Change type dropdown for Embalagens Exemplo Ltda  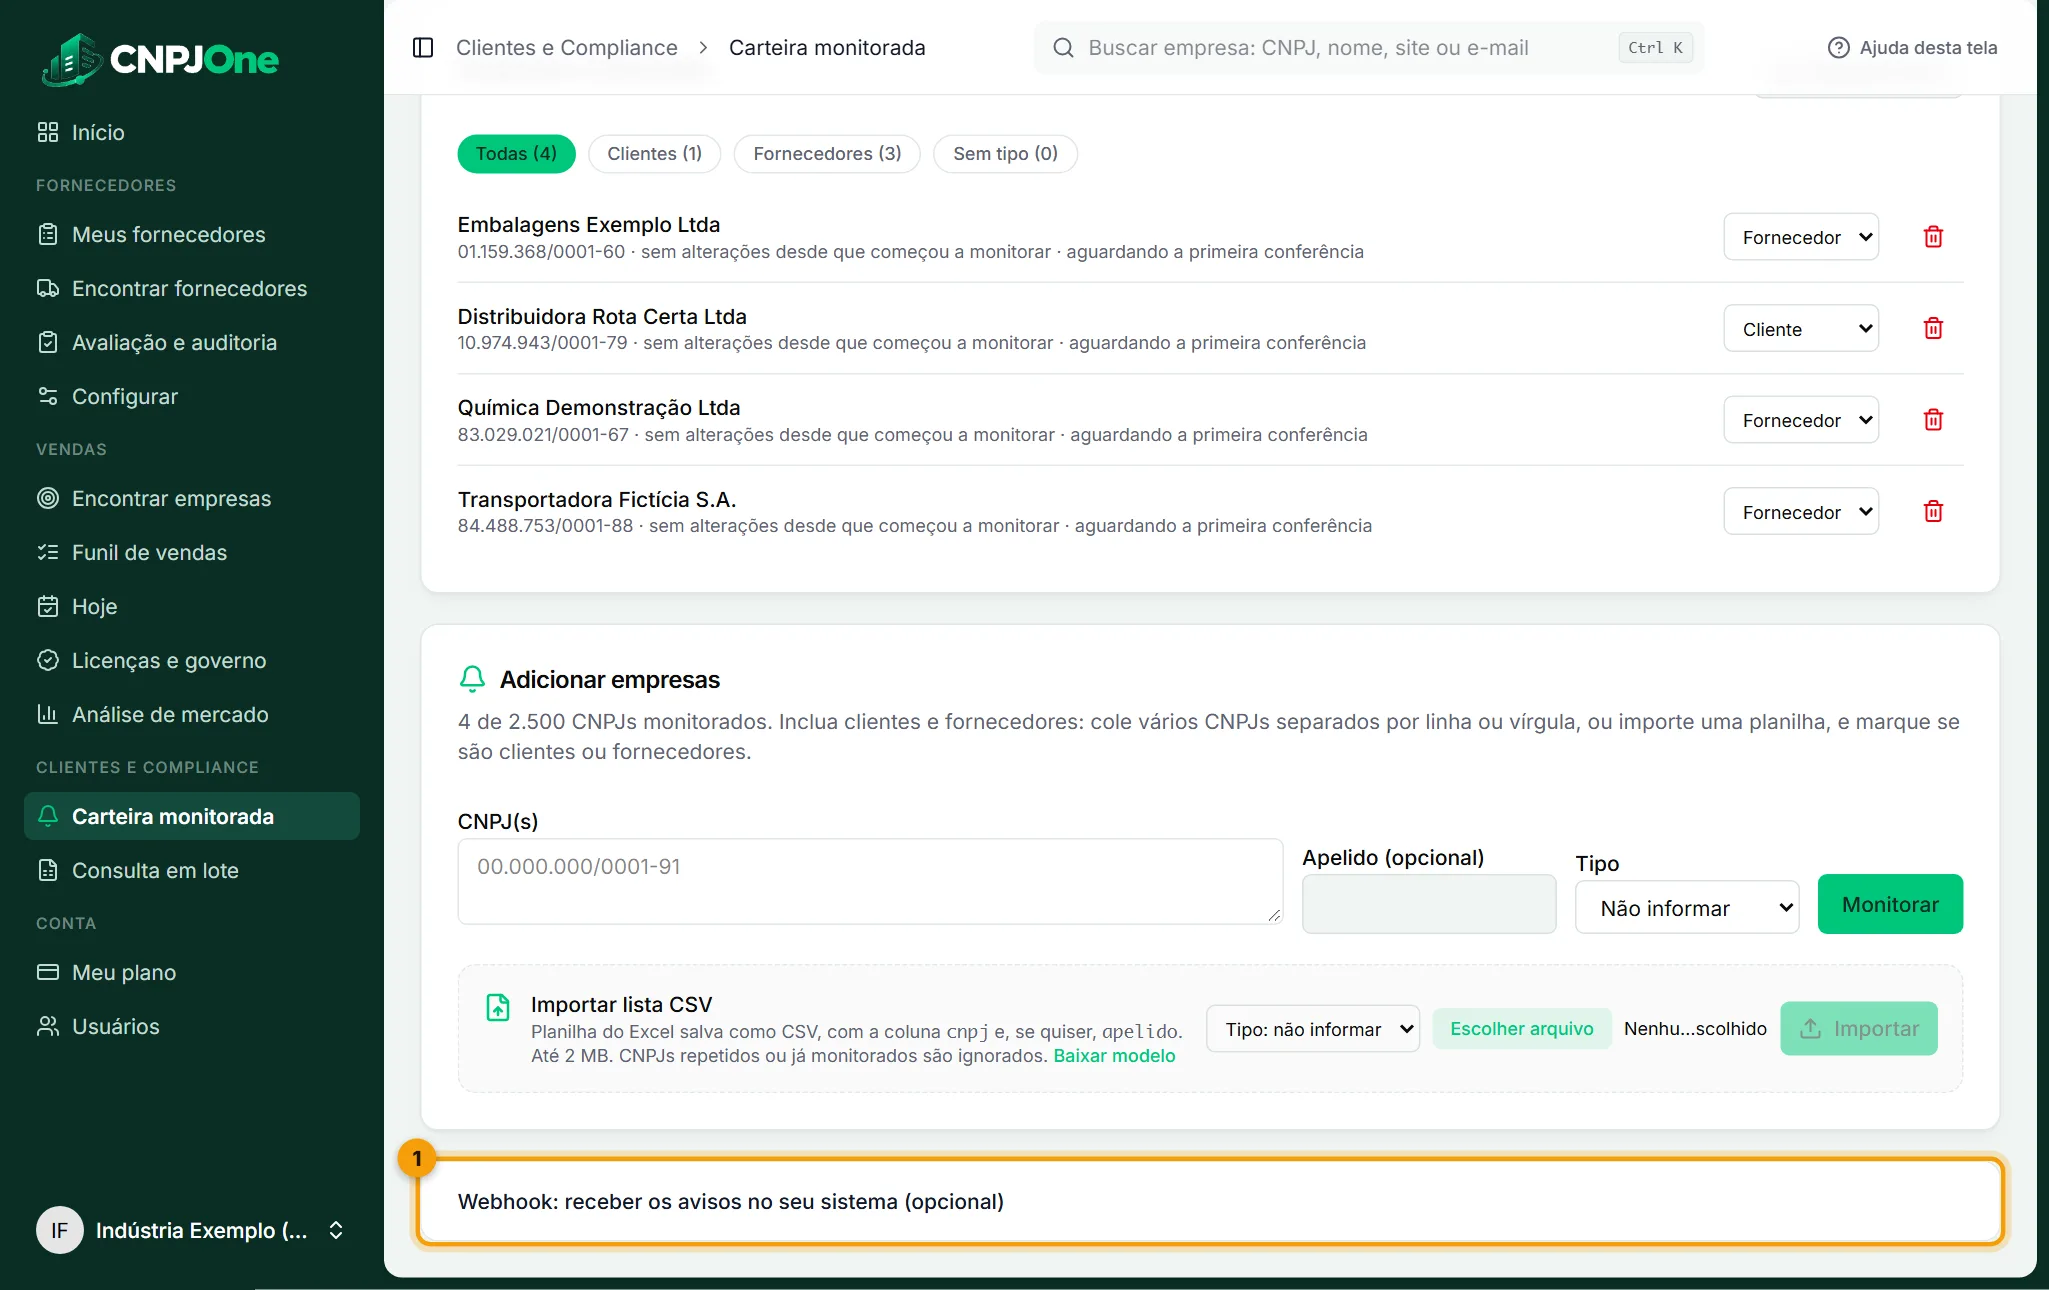coord(1801,237)
